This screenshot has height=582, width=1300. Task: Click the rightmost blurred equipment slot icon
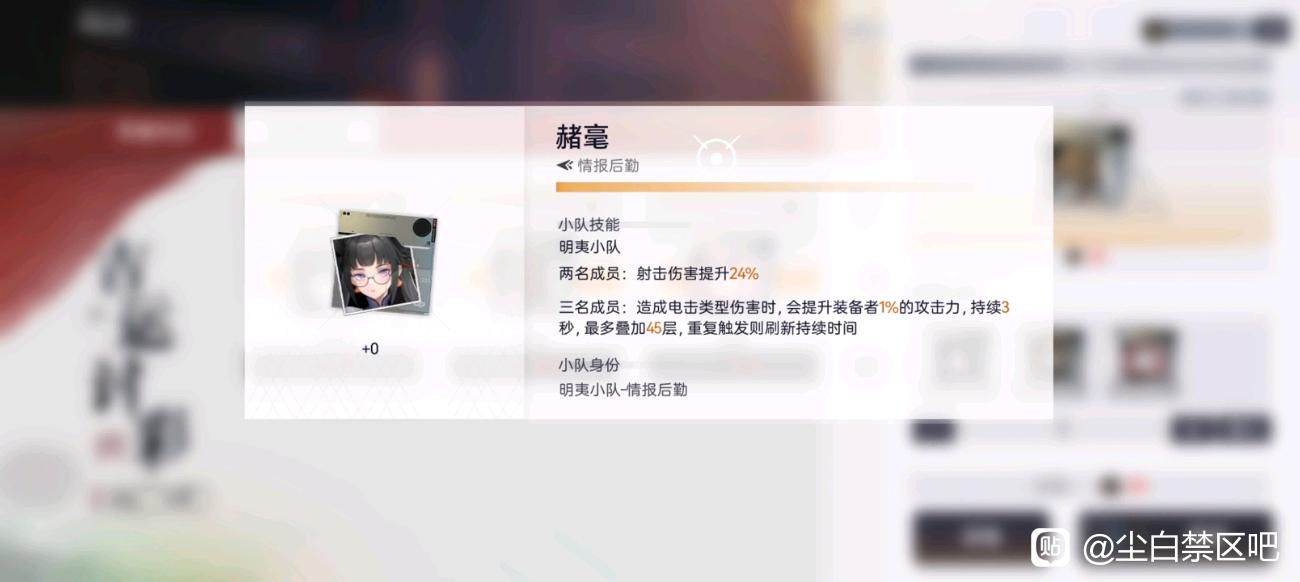[1146, 358]
